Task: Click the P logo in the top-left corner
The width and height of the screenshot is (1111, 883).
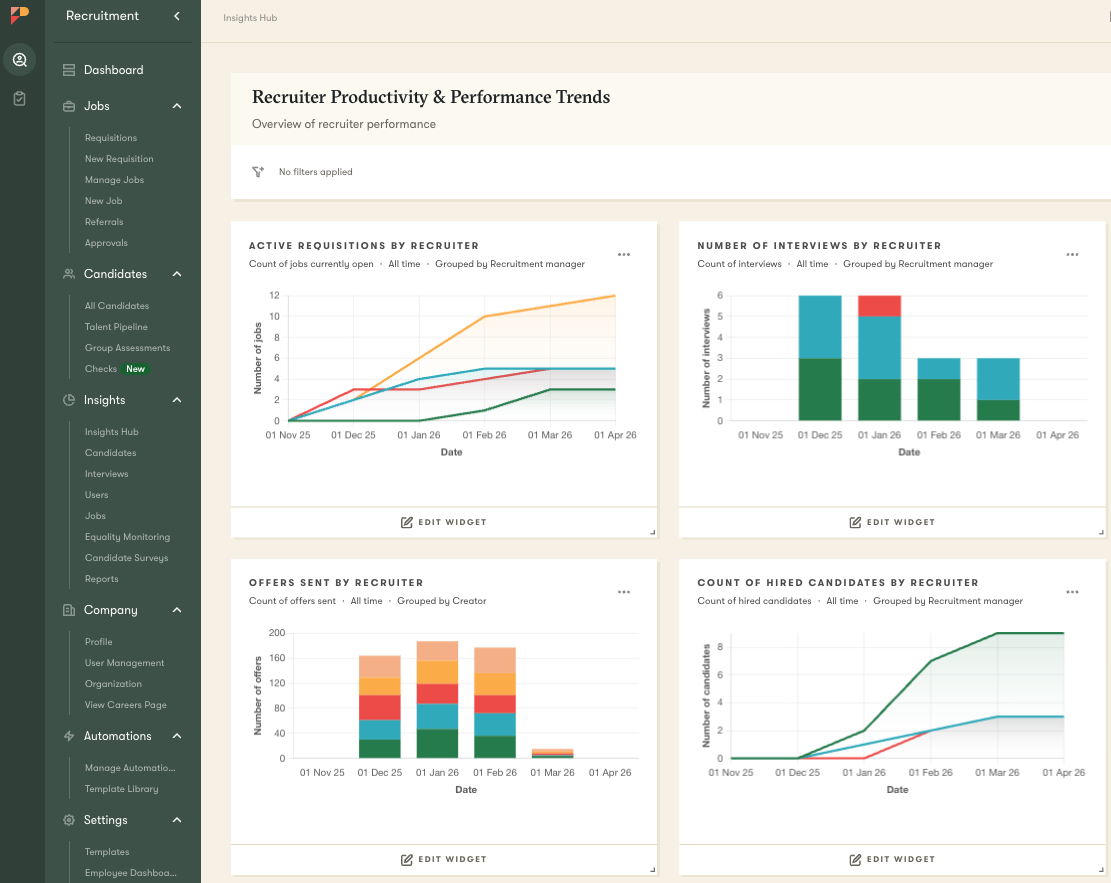Action: click(20, 16)
